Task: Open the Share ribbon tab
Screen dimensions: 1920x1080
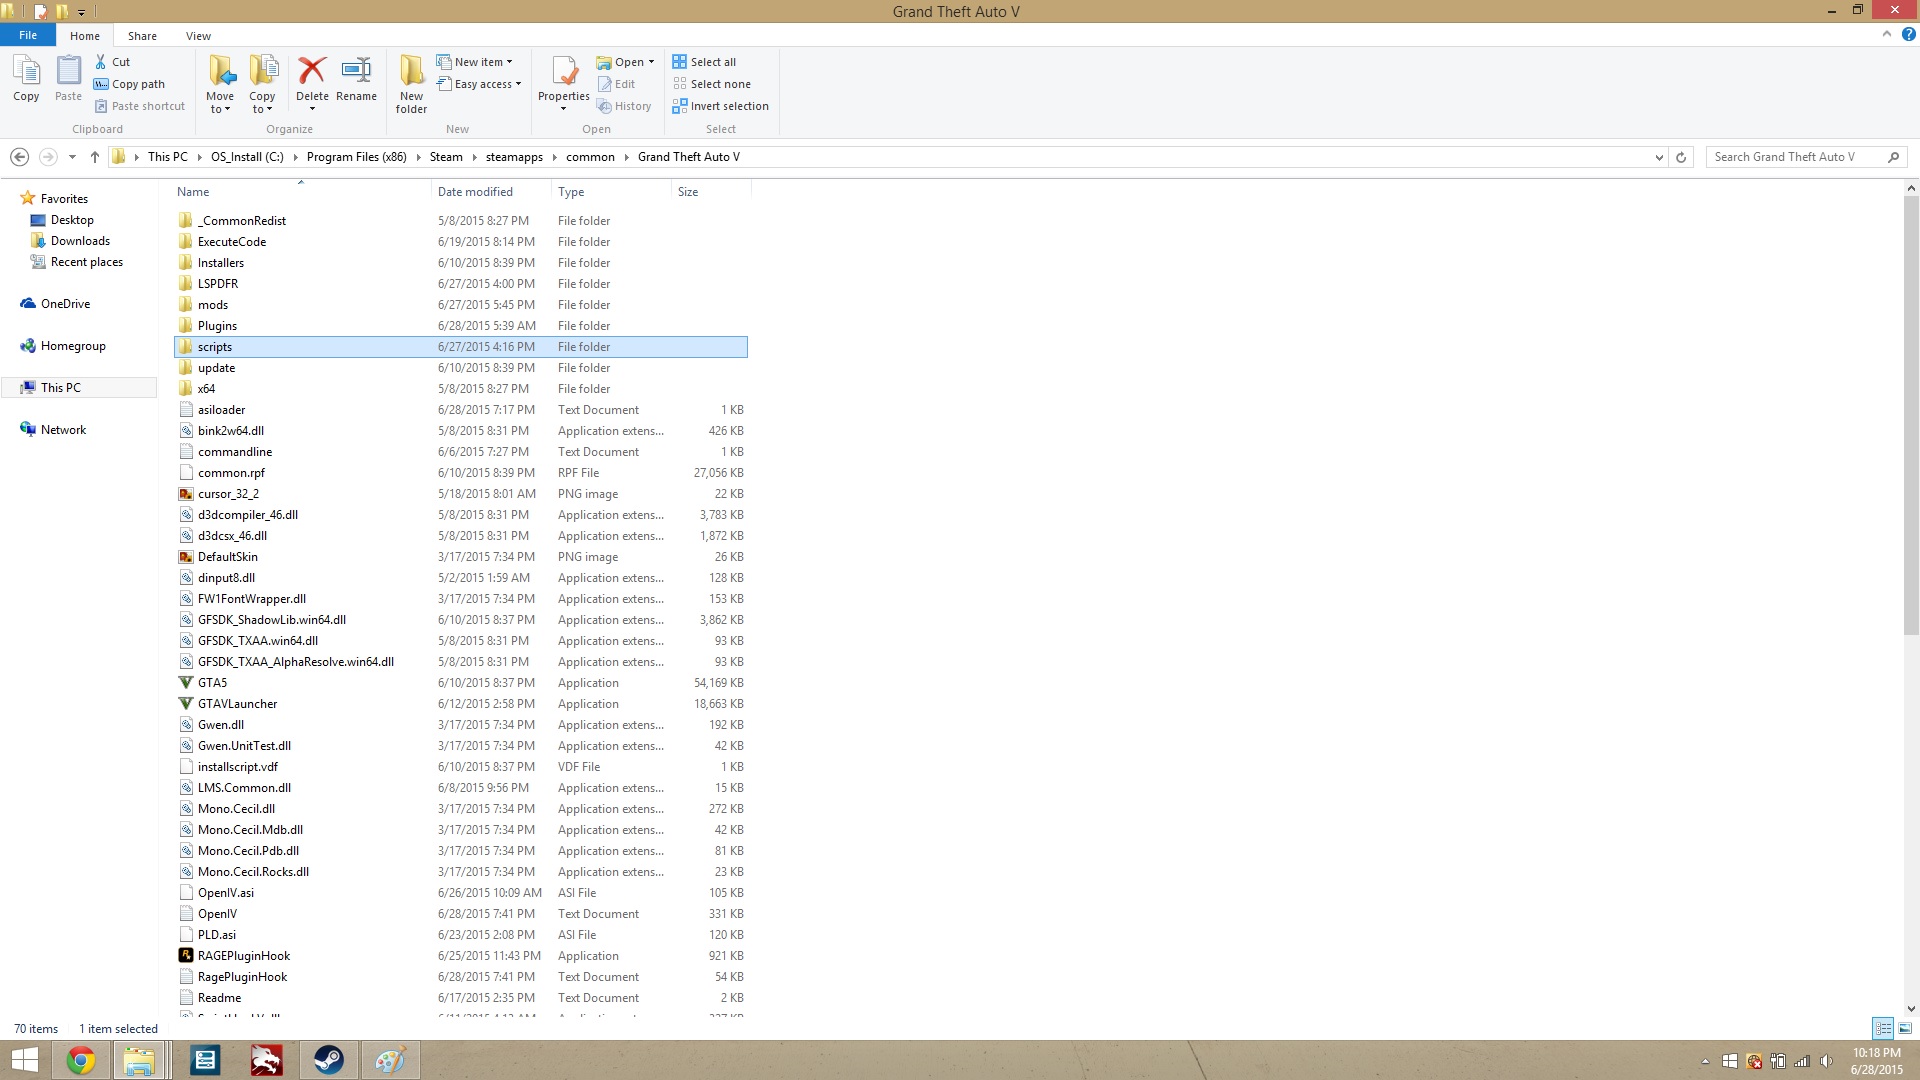Action: click(x=142, y=36)
